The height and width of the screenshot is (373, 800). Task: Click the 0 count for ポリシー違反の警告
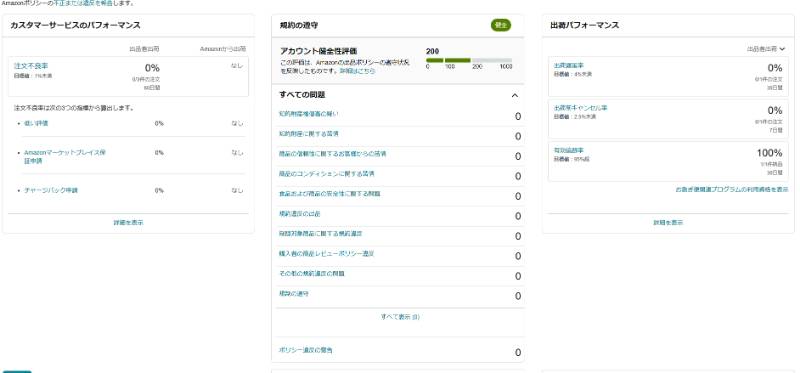point(518,353)
